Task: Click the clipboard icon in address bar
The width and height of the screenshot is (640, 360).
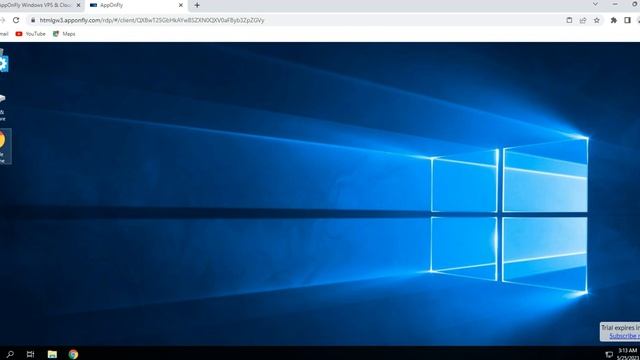Action: (x=569, y=20)
